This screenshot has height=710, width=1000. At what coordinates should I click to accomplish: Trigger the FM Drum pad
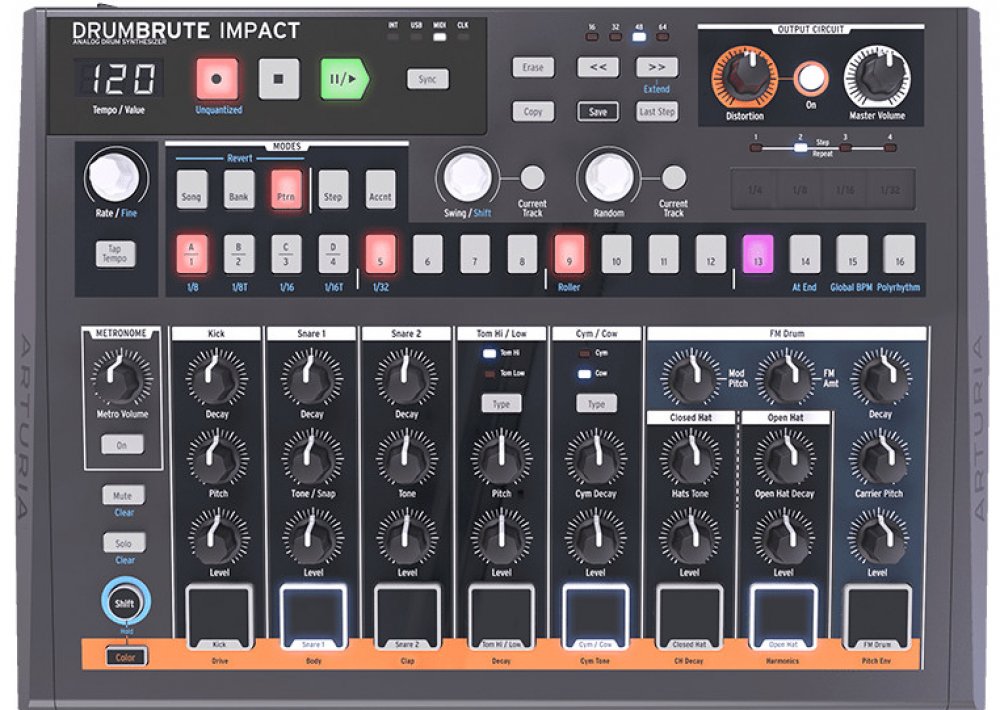pos(877,612)
